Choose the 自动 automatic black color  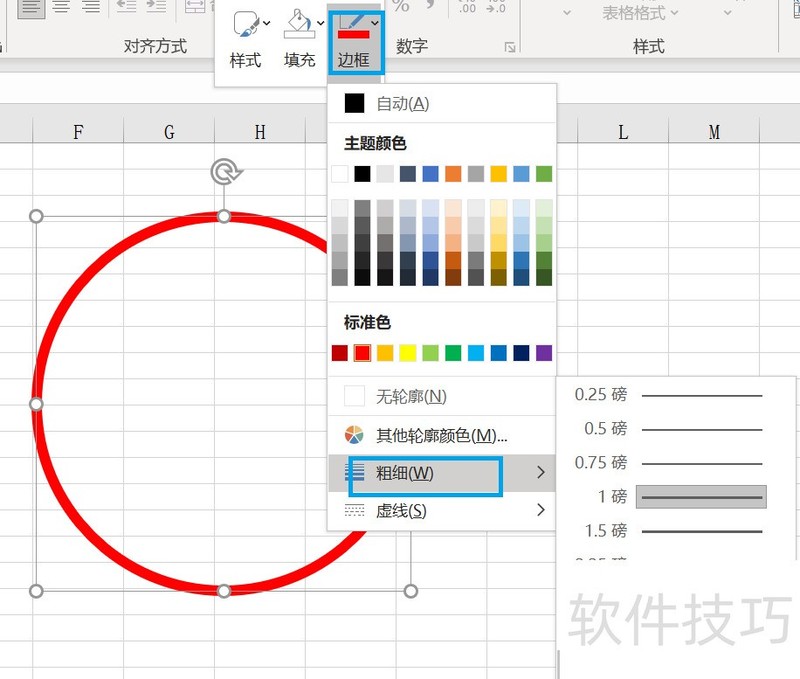coord(354,103)
